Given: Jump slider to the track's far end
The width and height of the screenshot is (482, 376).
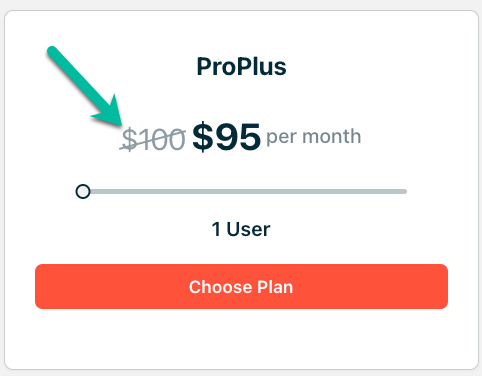Looking at the screenshot, I should pos(404,191).
